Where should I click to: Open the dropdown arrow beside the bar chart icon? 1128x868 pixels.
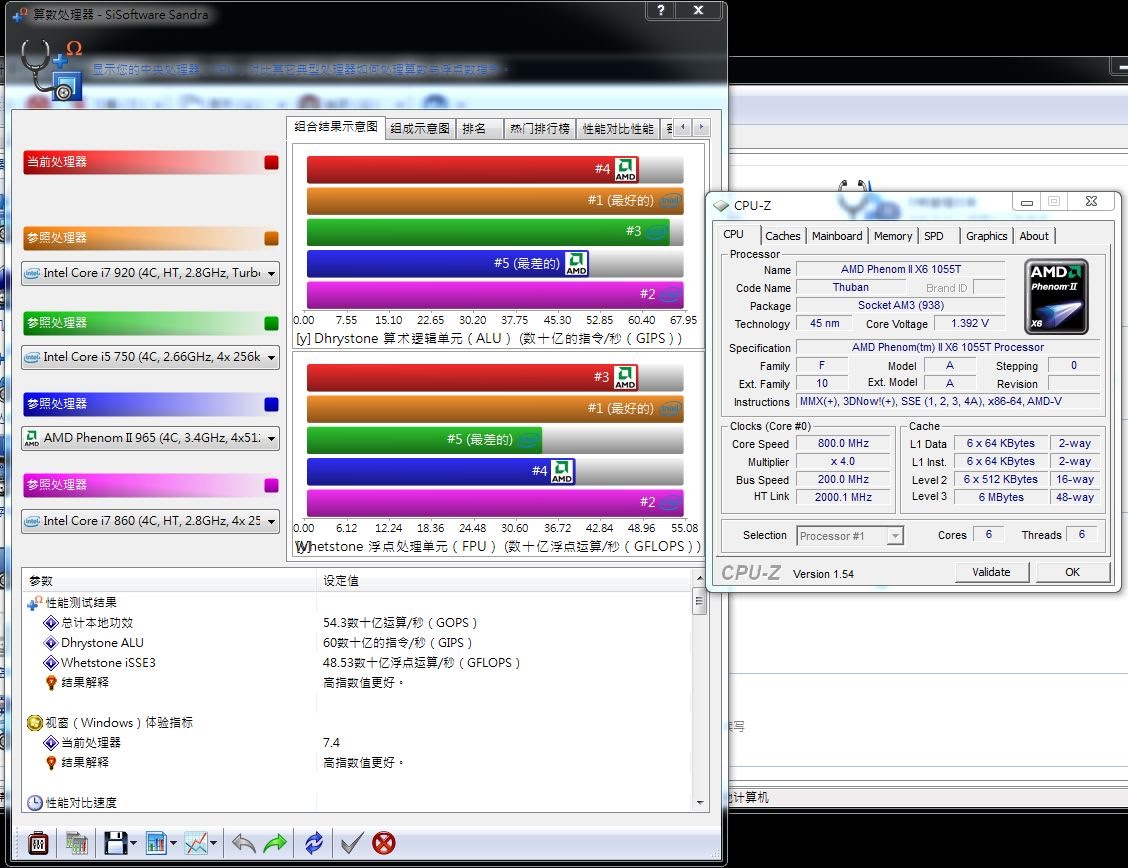pyautogui.click(x=173, y=844)
